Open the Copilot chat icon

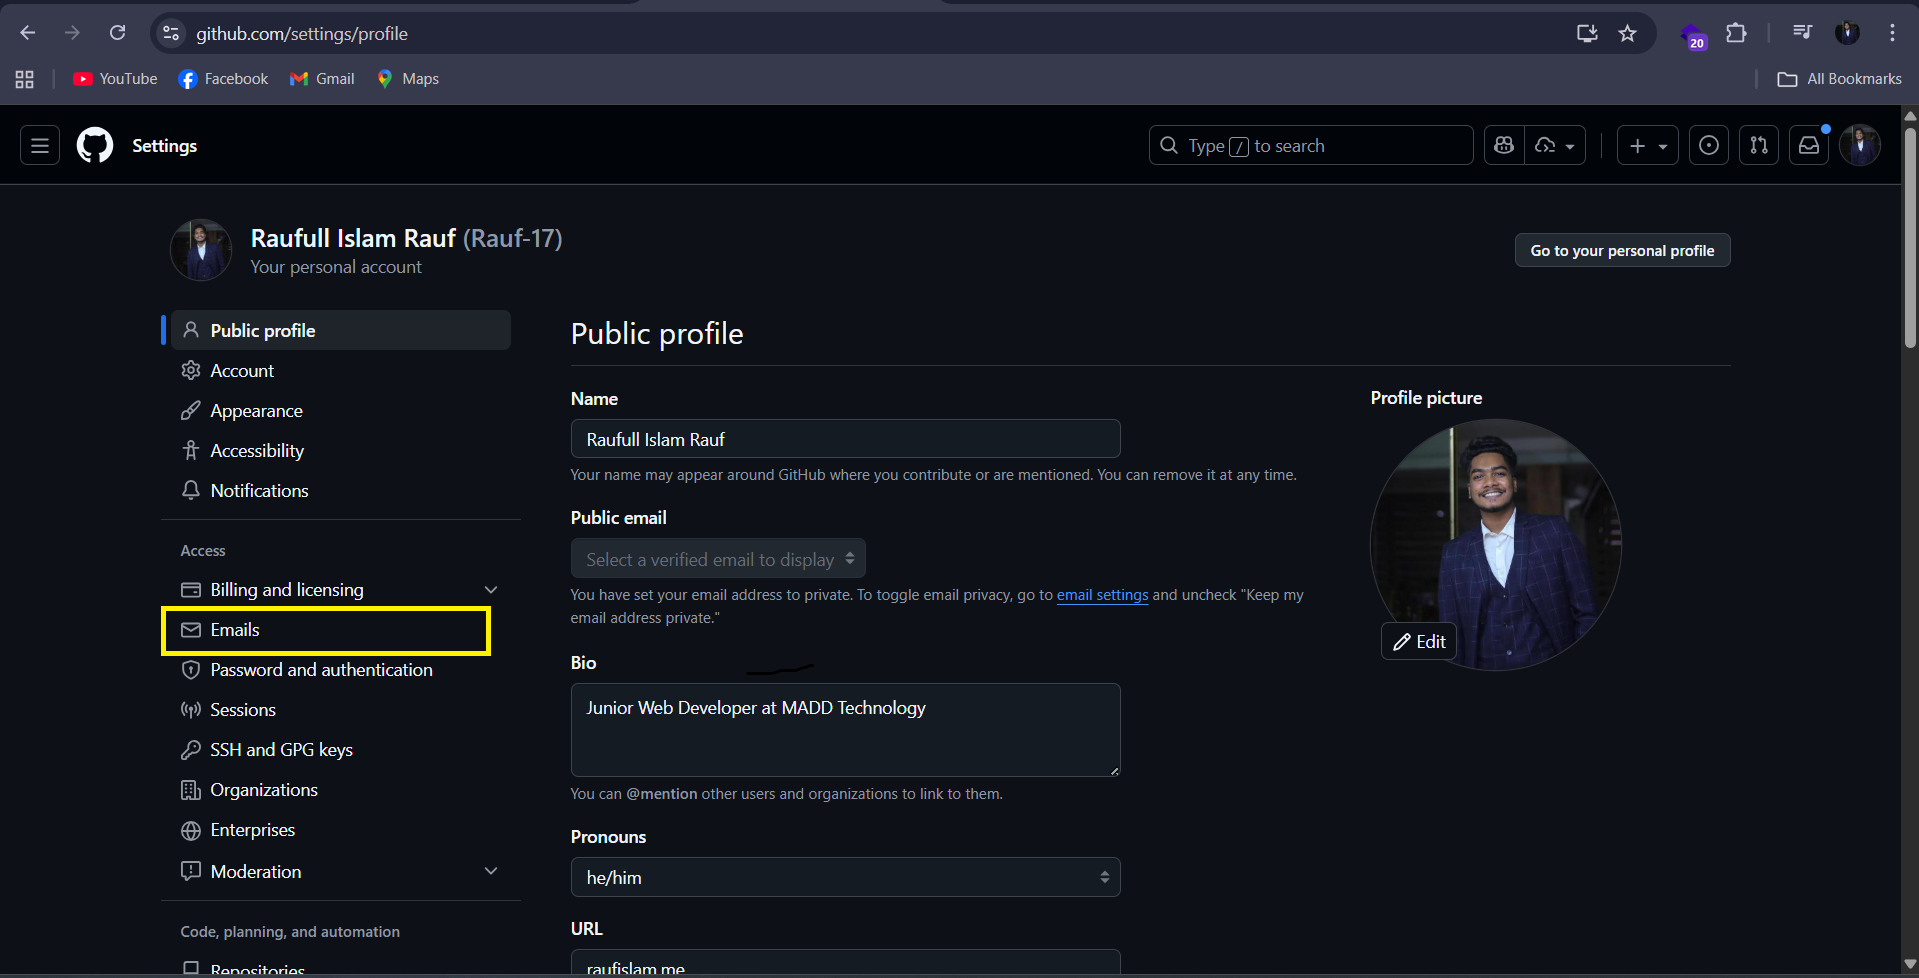(x=1504, y=146)
